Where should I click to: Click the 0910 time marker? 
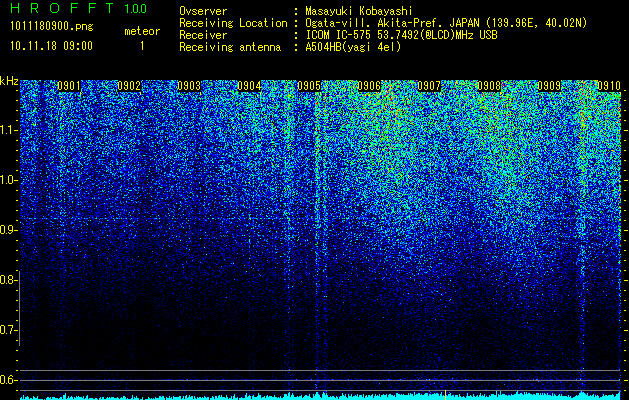[609, 86]
